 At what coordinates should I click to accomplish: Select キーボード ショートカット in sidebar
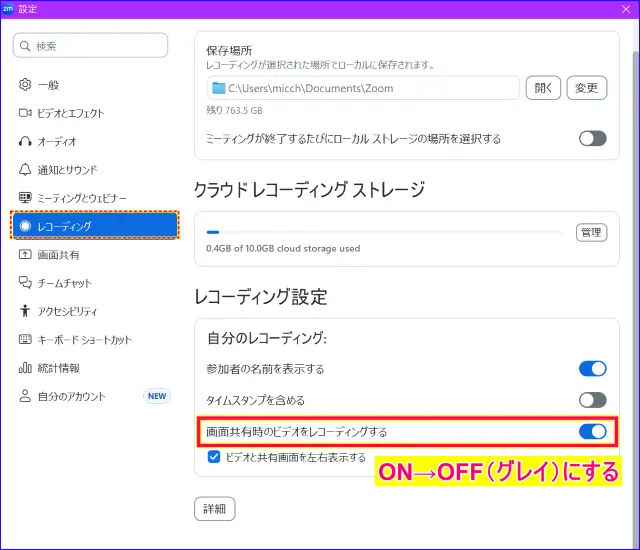click(x=94, y=339)
